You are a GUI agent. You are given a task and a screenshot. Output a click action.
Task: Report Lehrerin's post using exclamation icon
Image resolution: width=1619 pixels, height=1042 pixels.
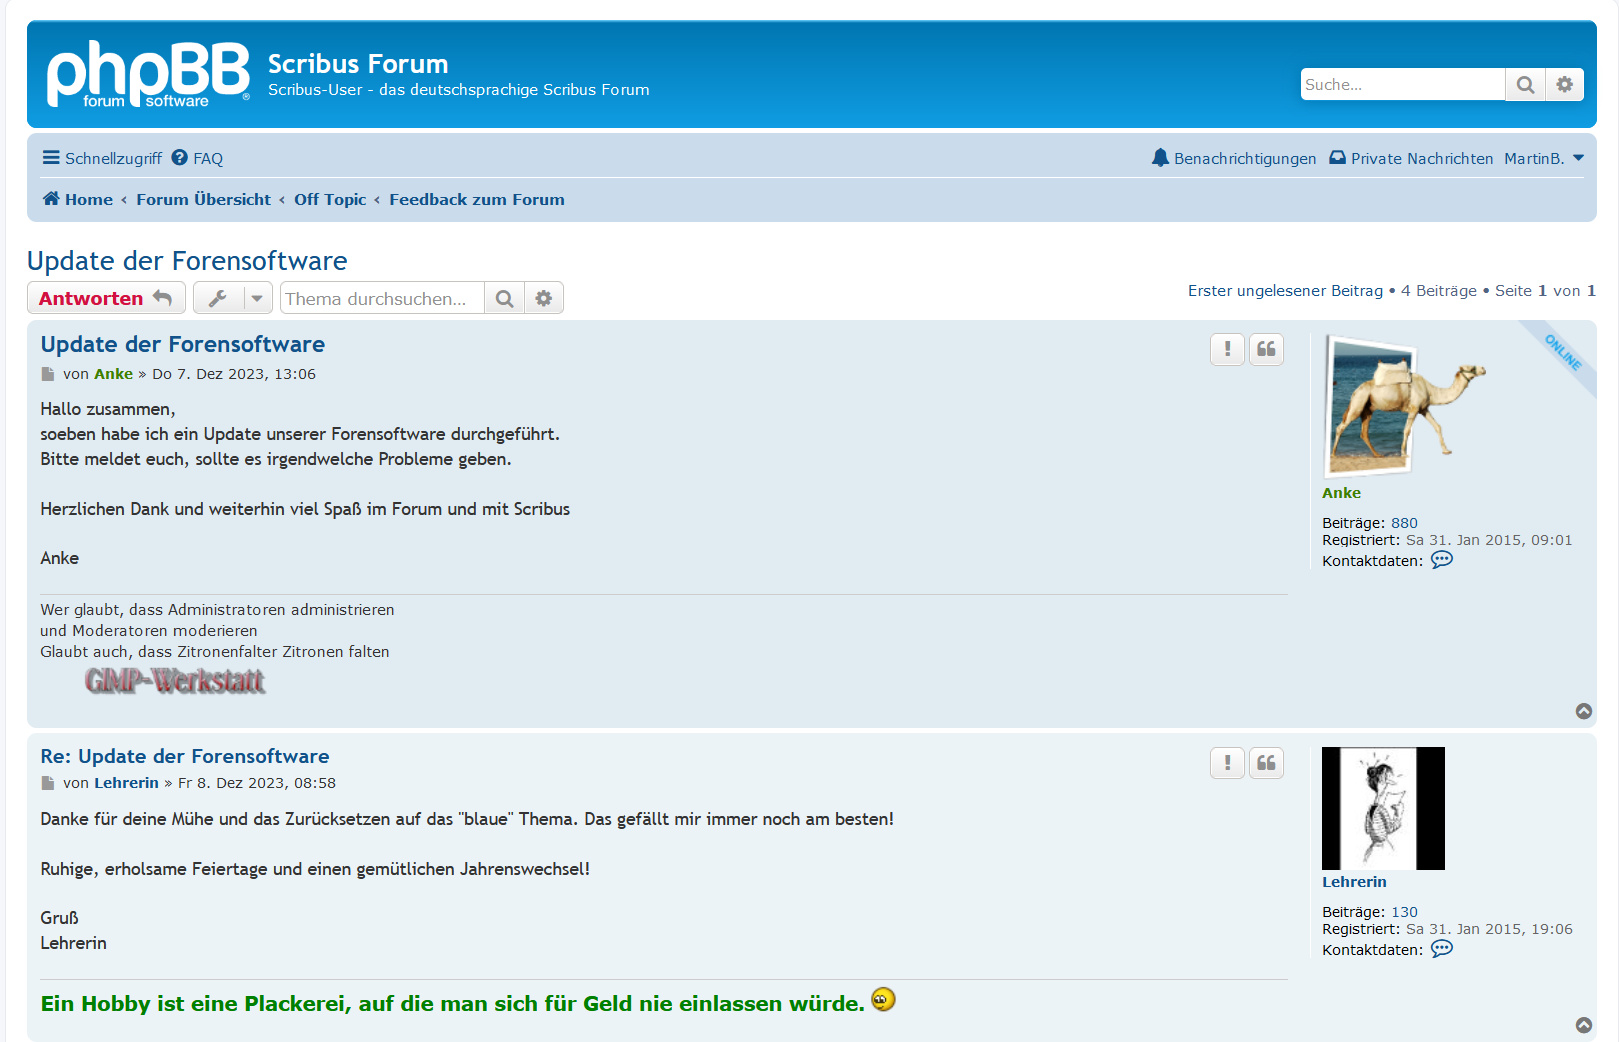pos(1227,763)
